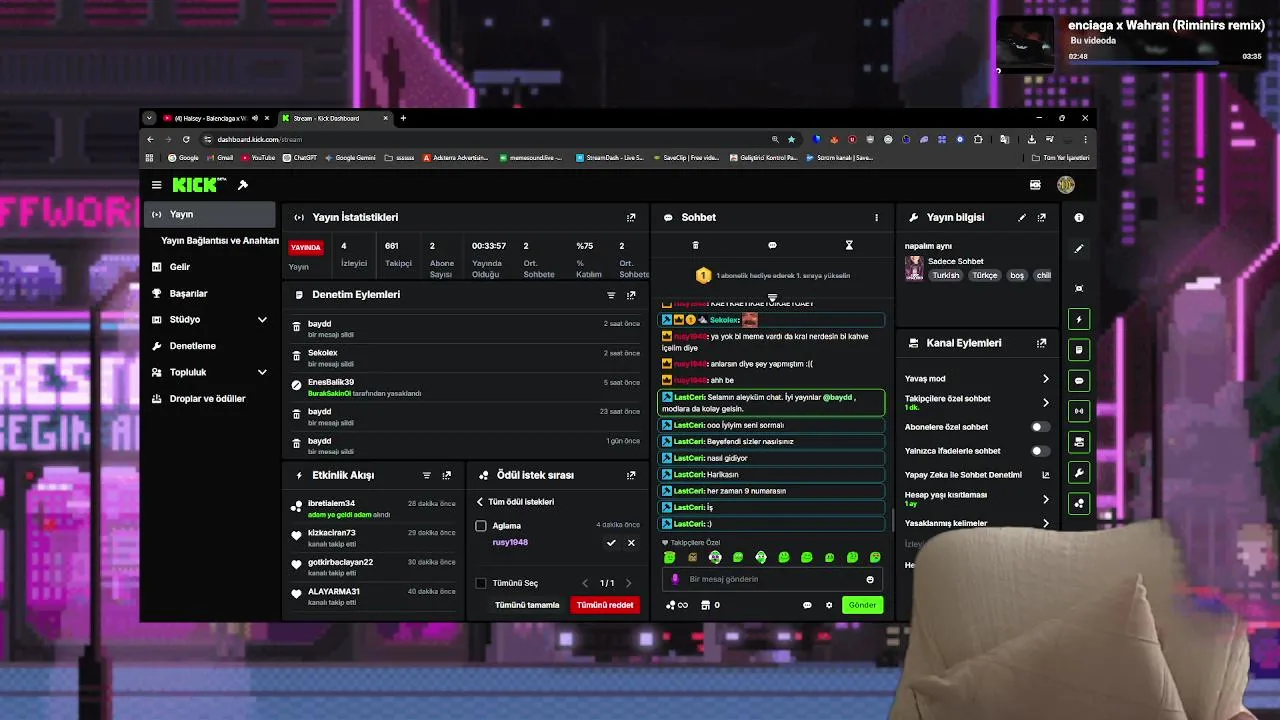
Task: Open chat settings gear icon near Gönder
Action: click(x=829, y=605)
